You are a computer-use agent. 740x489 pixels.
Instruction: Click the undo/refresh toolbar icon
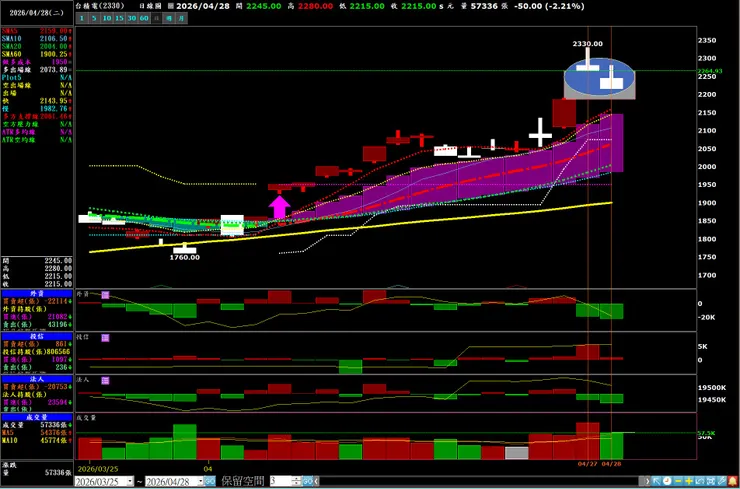click(x=699, y=481)
